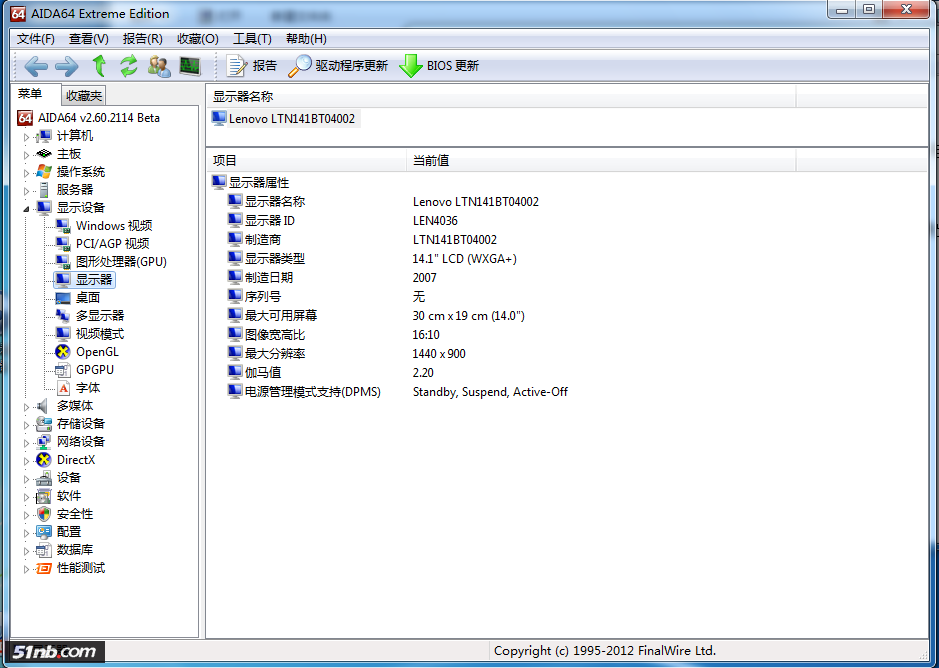Open the sensor monitor toolbar icon
Image resolution: width=939 pixels, height=668 pixels.
[x=188, y=66]
